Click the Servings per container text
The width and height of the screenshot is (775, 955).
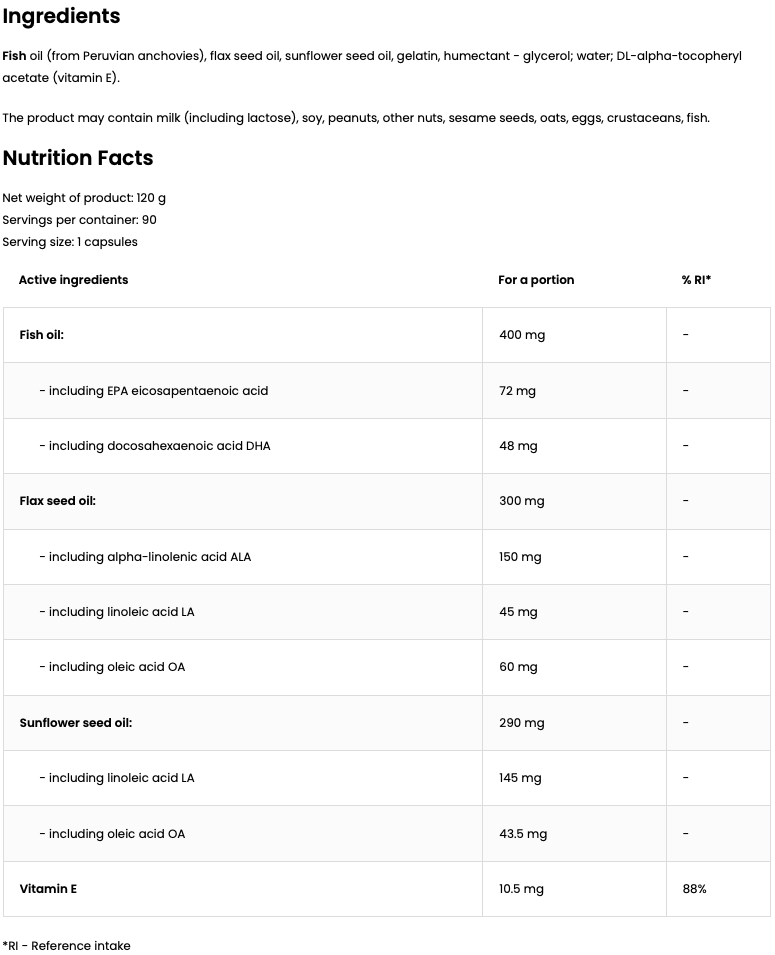tap(79, 220)
